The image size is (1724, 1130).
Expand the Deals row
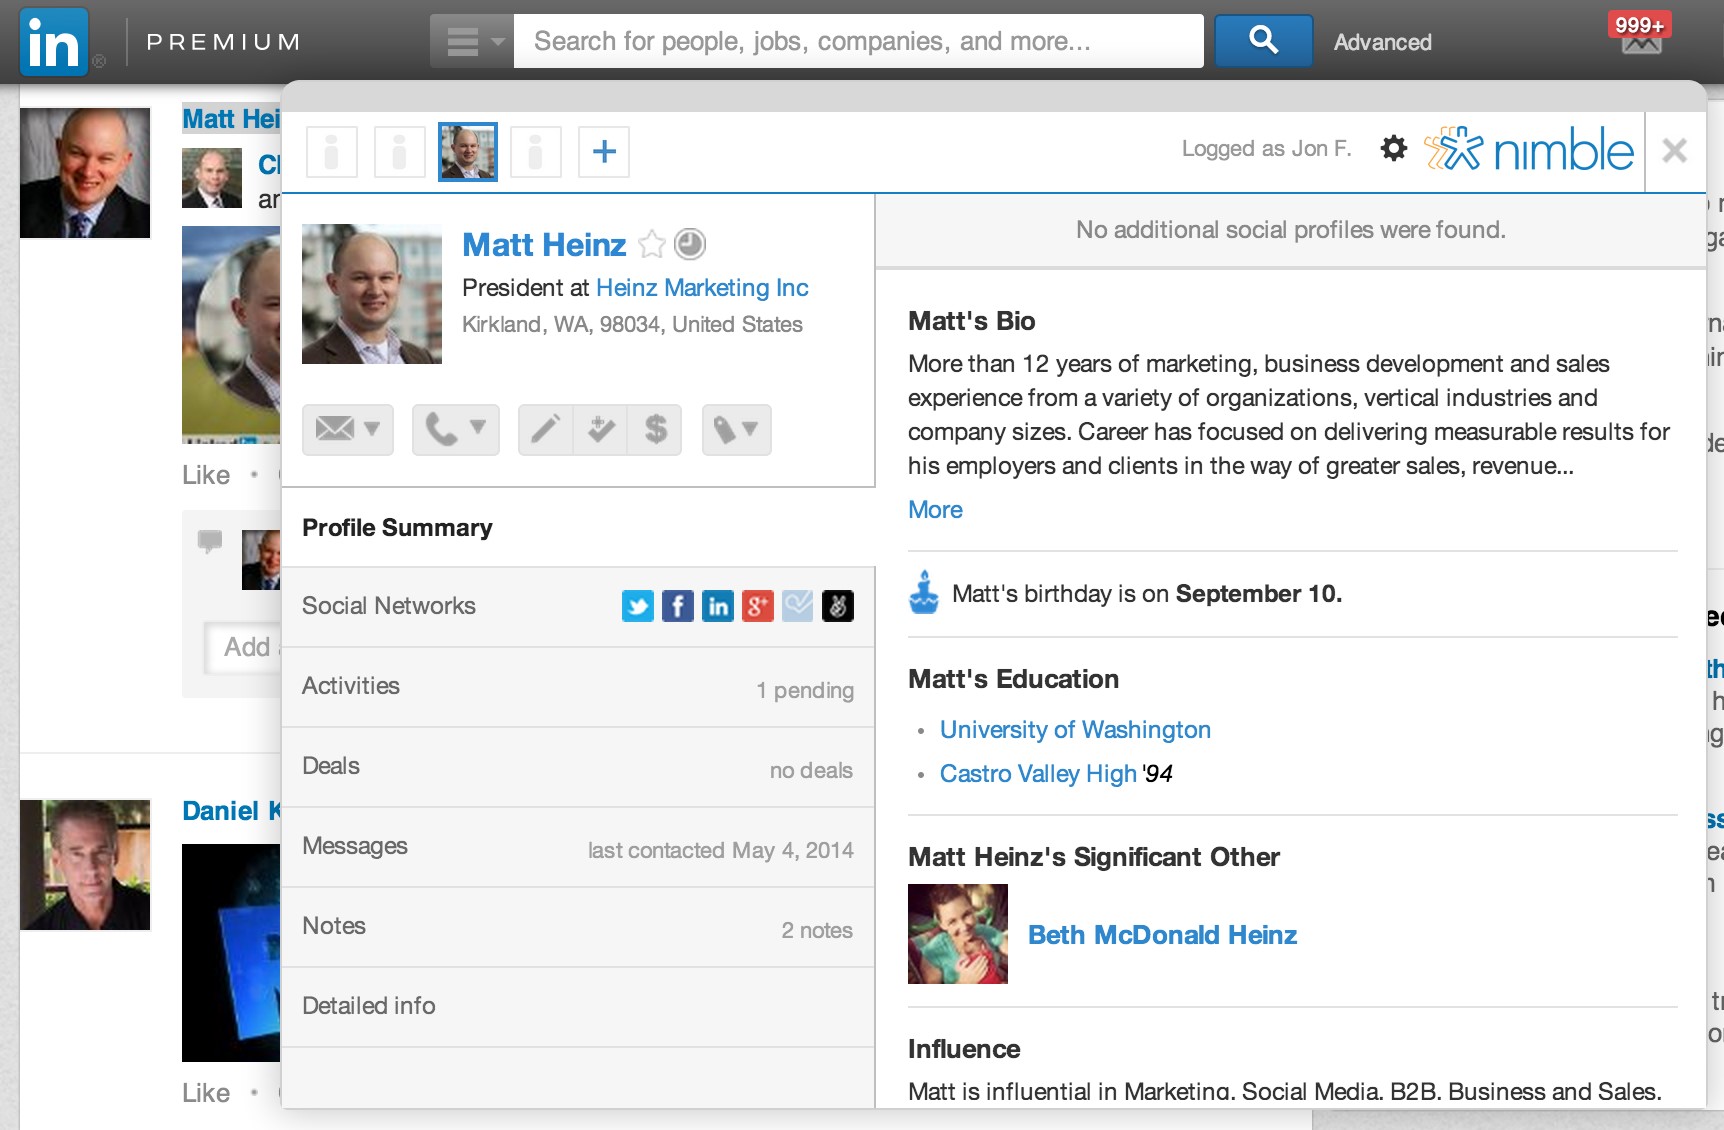click(x=578, y=767)
